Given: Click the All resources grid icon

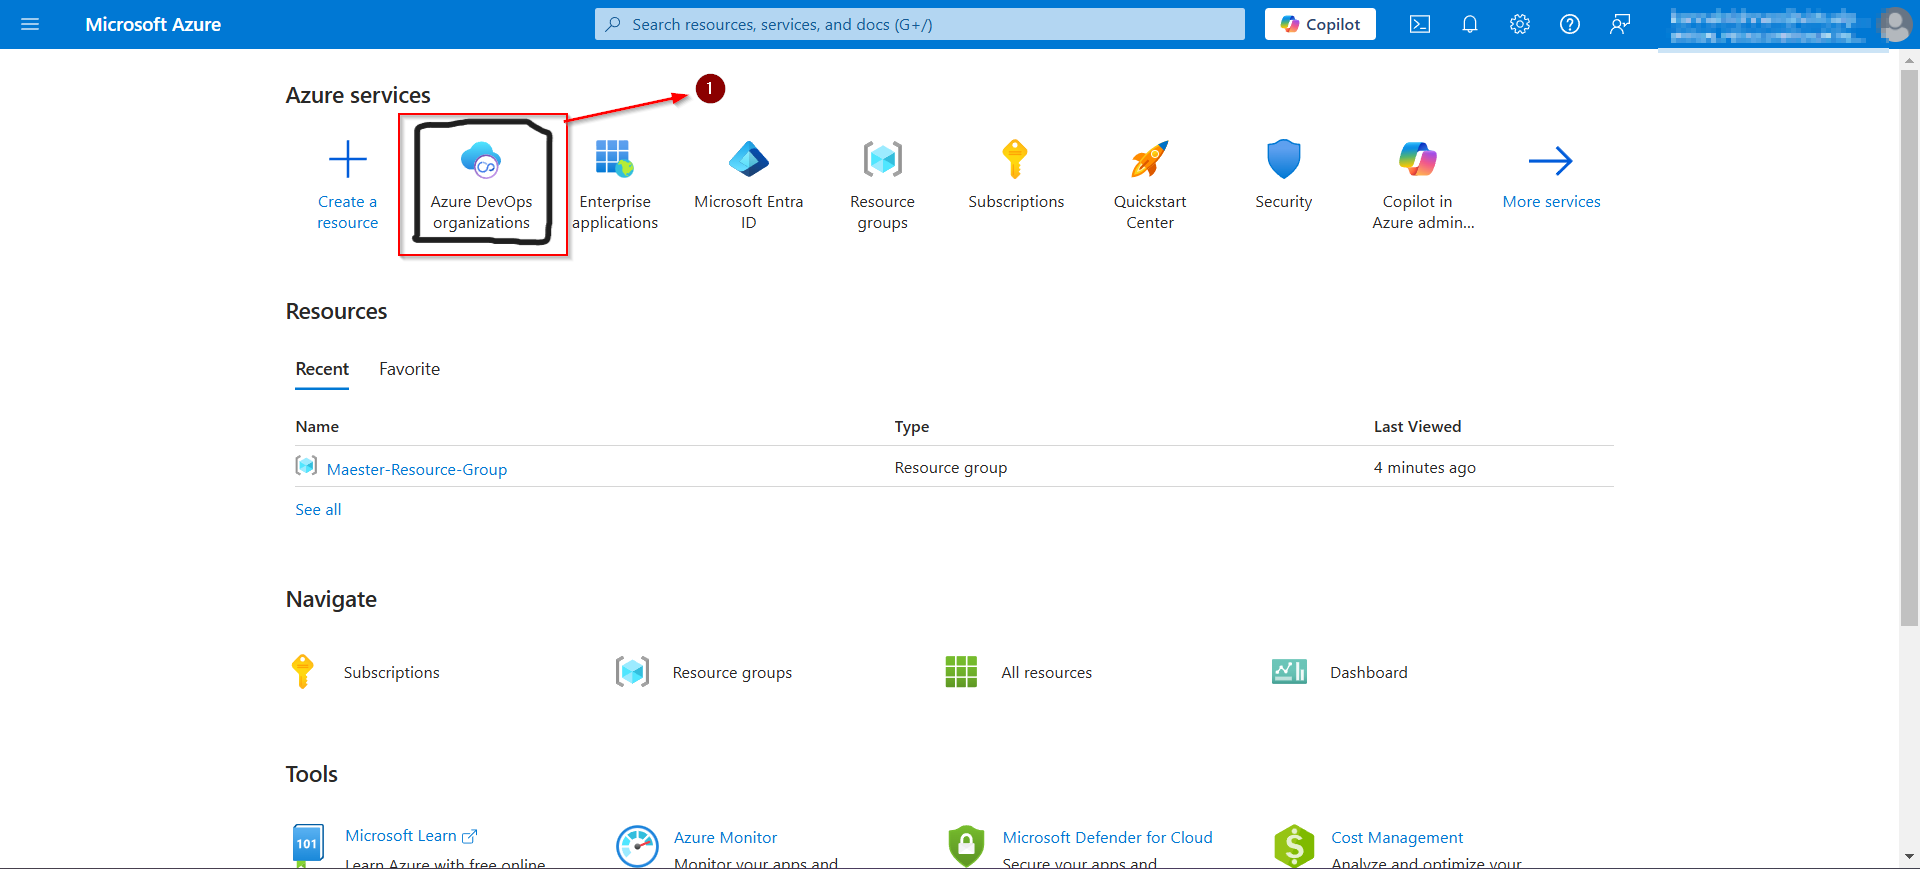Looking at the screenshot, I should (x=961, y=672).
